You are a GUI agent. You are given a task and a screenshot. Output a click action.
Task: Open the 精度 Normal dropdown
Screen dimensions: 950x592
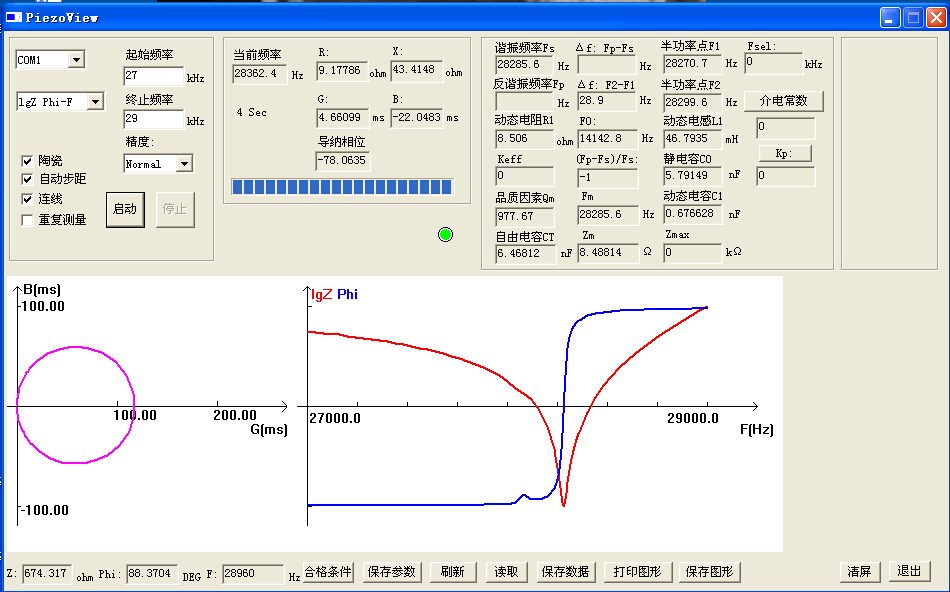183,164
